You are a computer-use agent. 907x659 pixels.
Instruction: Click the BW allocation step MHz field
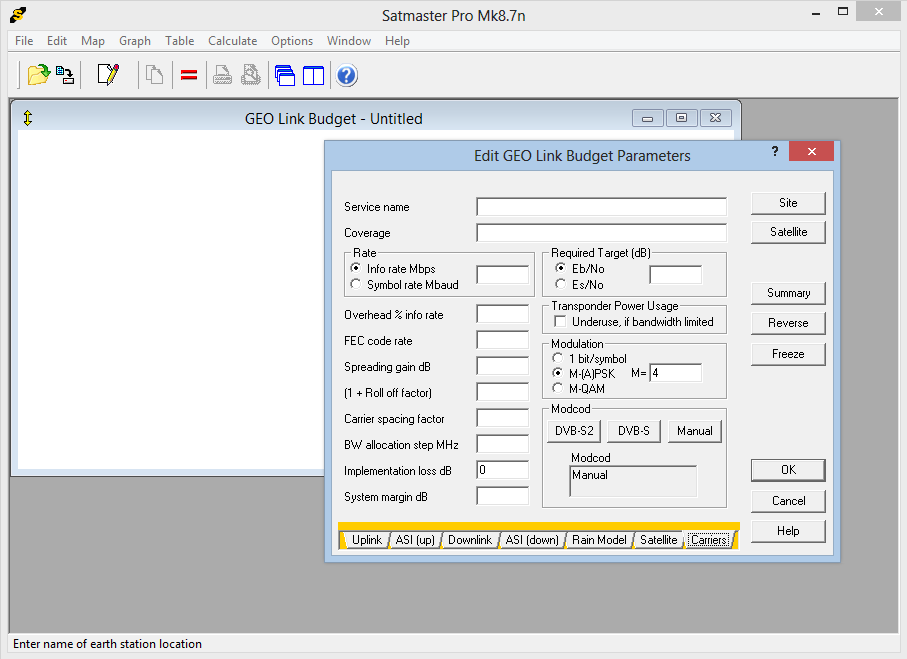pyautogui.click(x=503, y=444)
